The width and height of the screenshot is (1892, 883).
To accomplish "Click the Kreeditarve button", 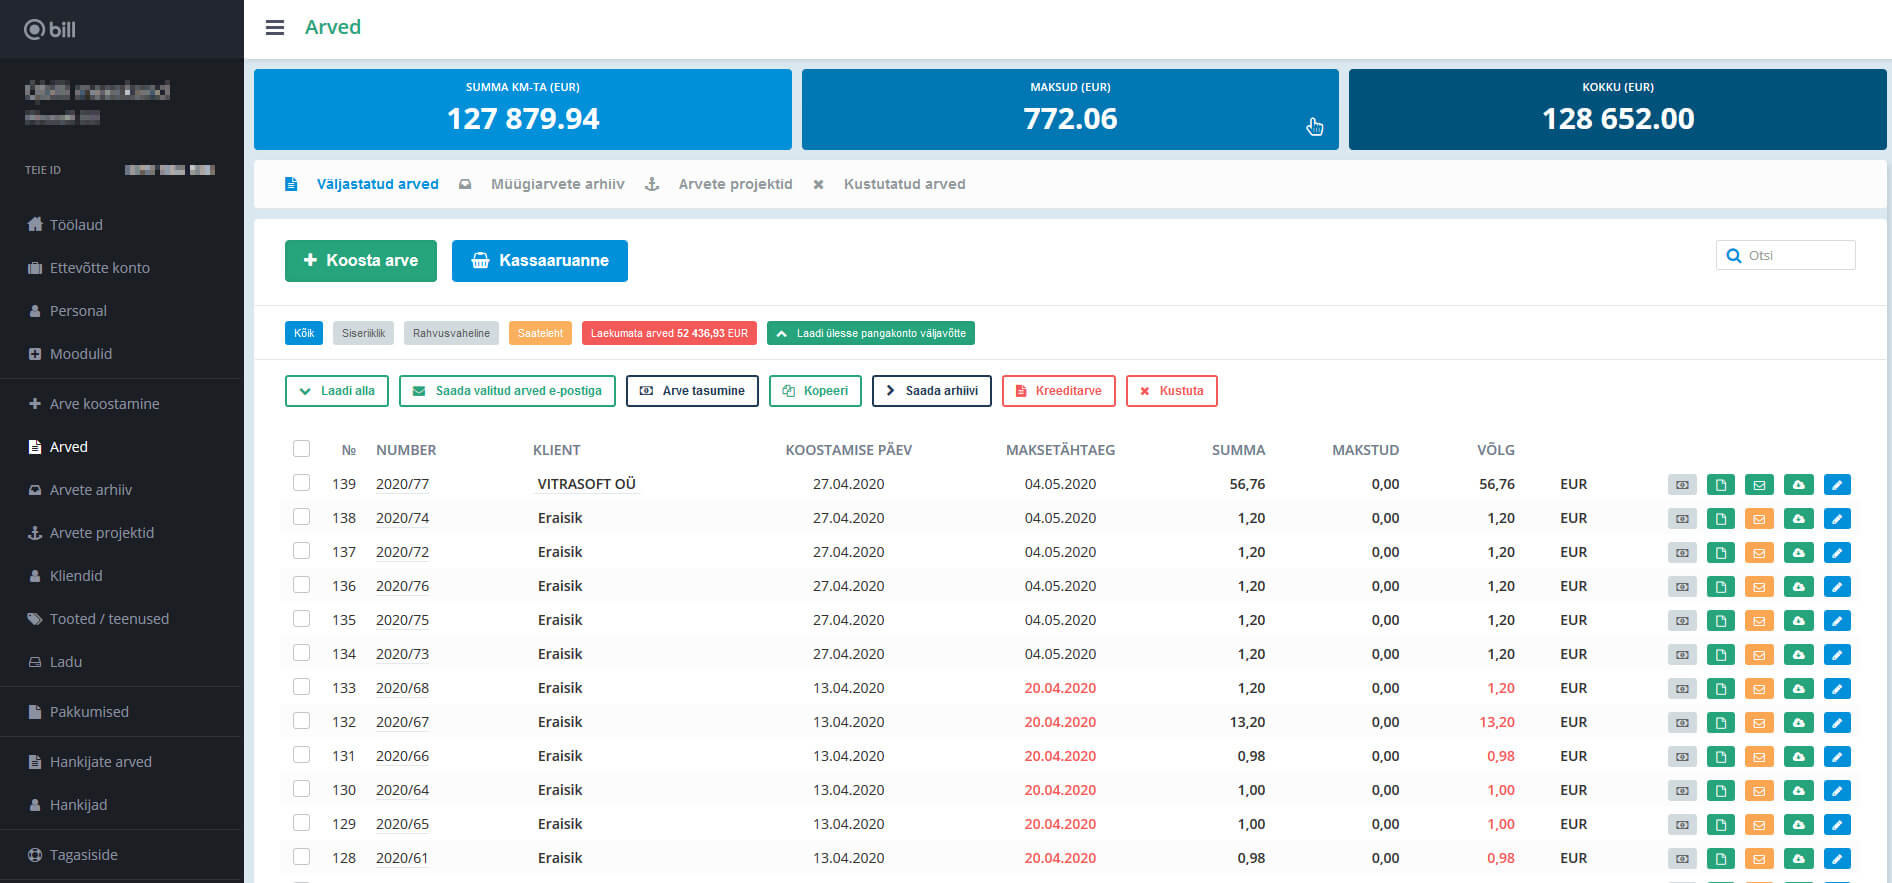I will click(x=1059, y=391).
